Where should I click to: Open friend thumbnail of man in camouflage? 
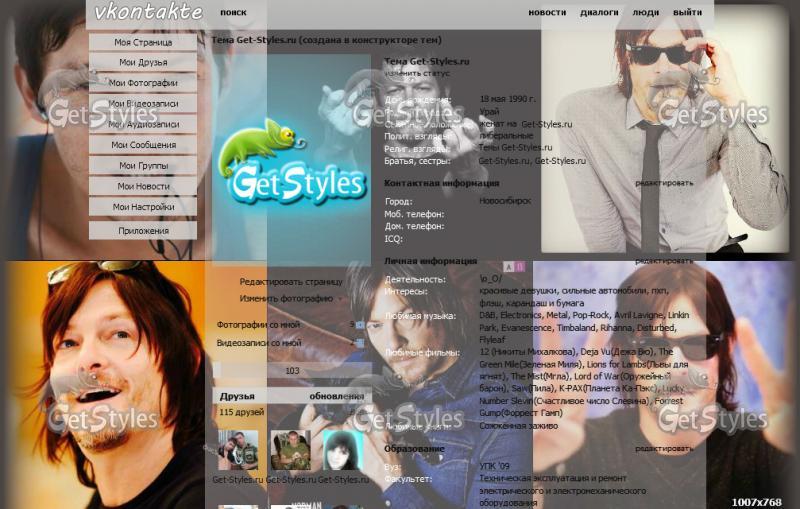click(290, 450)
